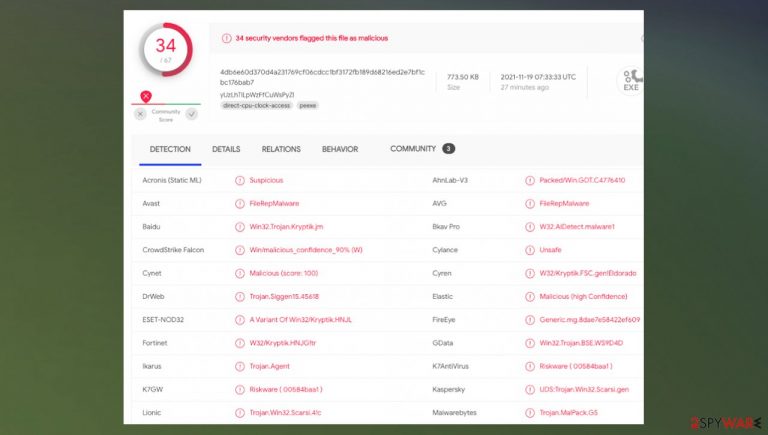The height and width of the screenshot is (435, 768).
Task: Click Malicious (high Confidence) Elastic result
Action: (x=583, y=296)
